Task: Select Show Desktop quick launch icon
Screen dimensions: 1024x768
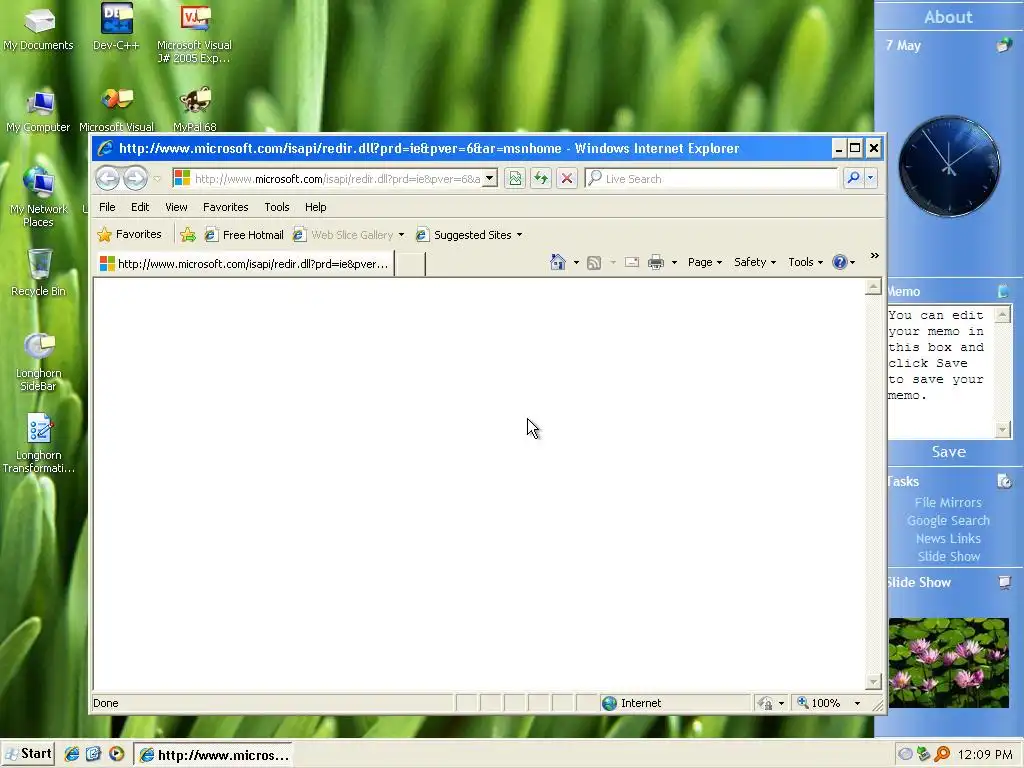Action: (93, 754)
